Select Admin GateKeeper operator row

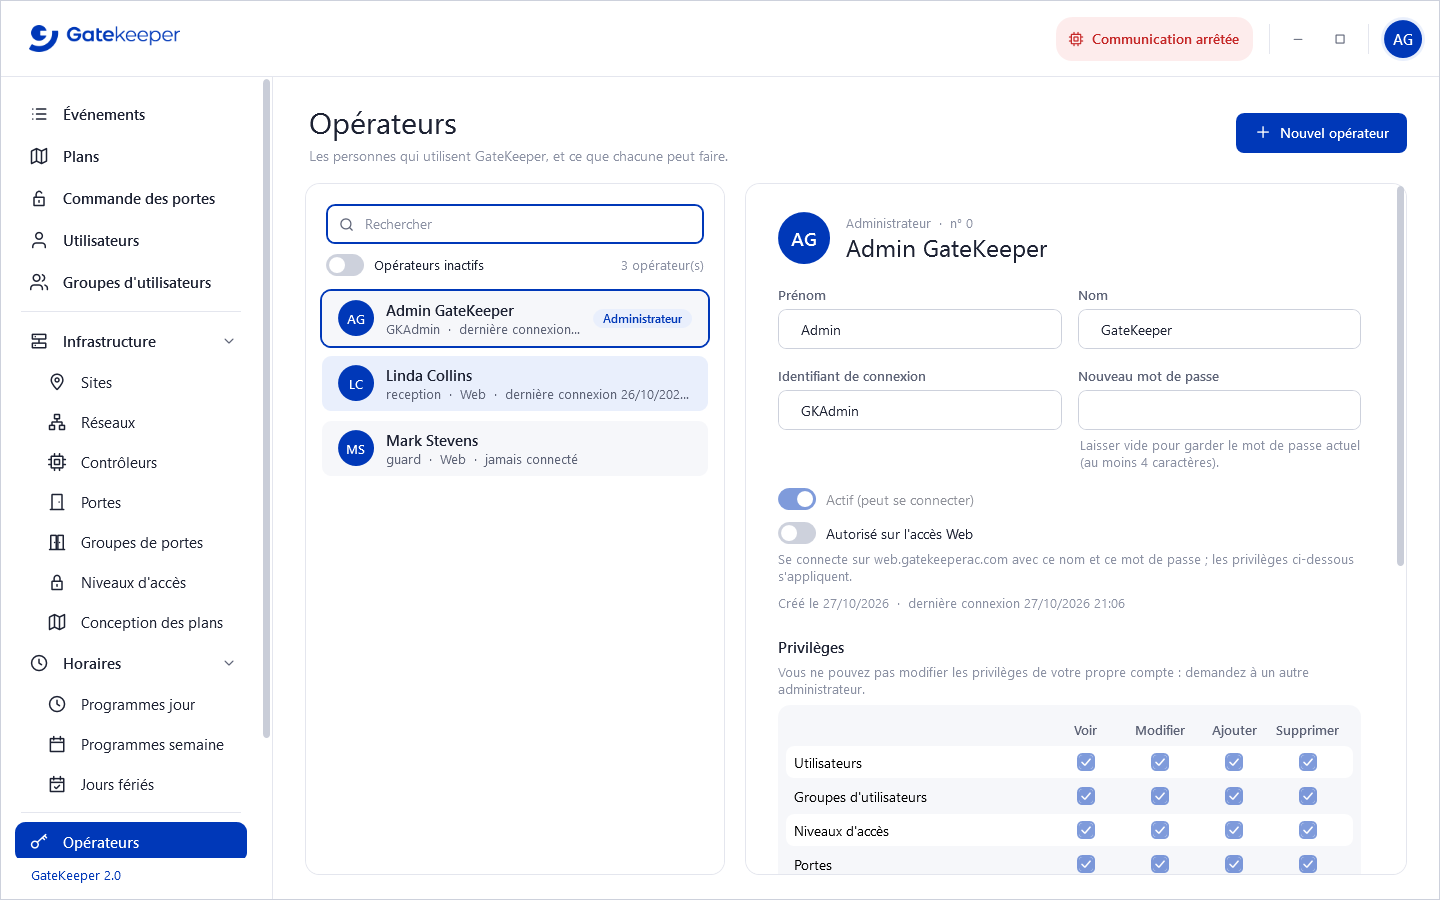pos(515,319)
